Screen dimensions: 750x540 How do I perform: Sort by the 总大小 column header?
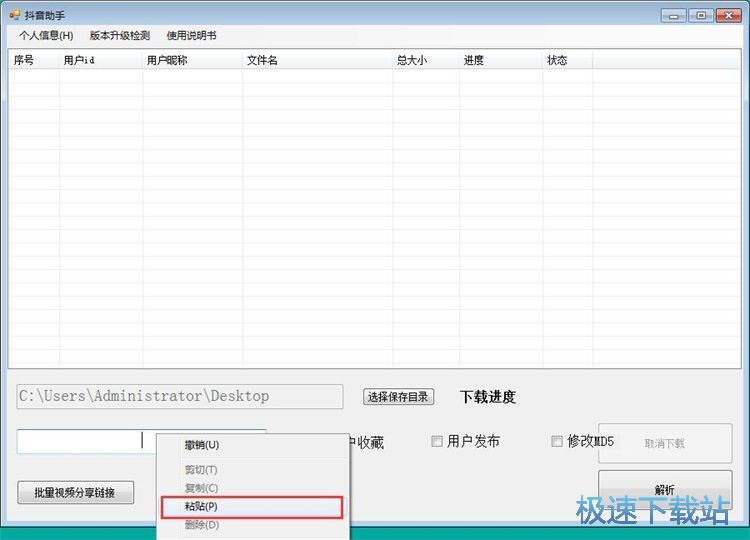coord(426,60)
